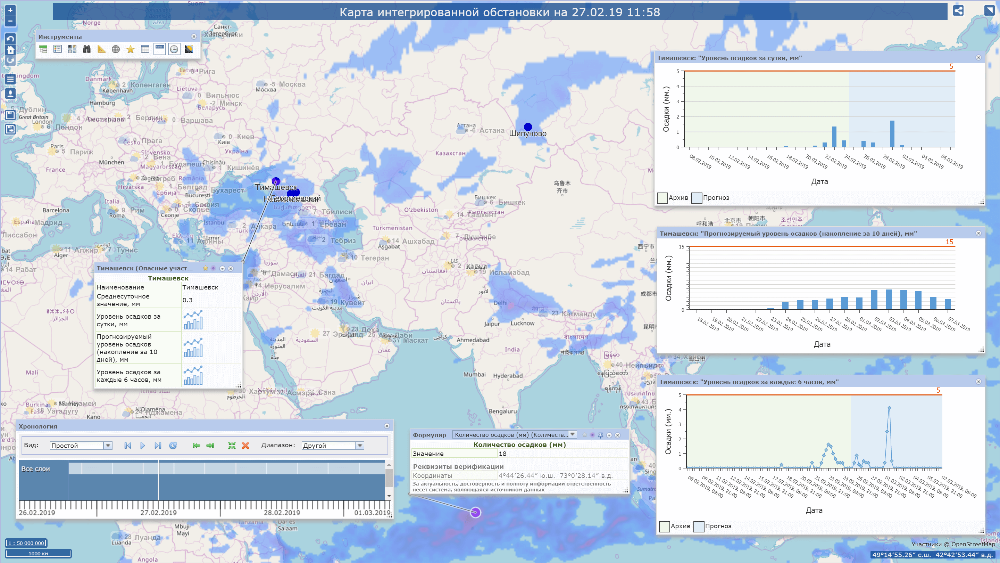Image resolution: width=1000 pixels, height=563 pixels.
Task: Open the Диапазон dropdown set to Другой
Action: coord(332,445)
